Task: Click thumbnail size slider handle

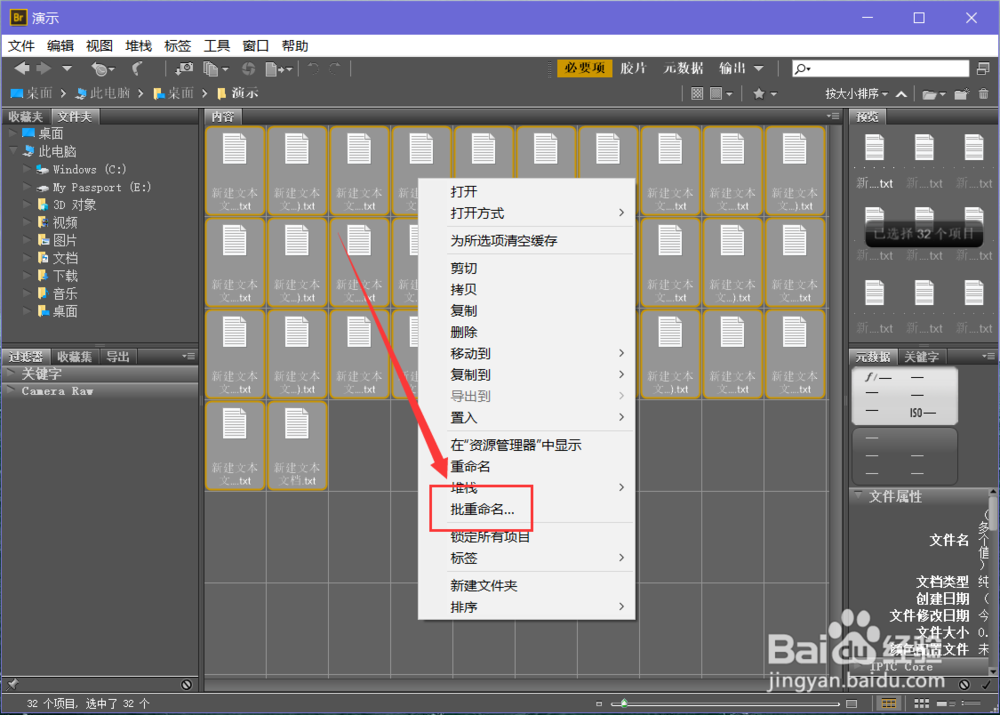Action: (624, 704)
